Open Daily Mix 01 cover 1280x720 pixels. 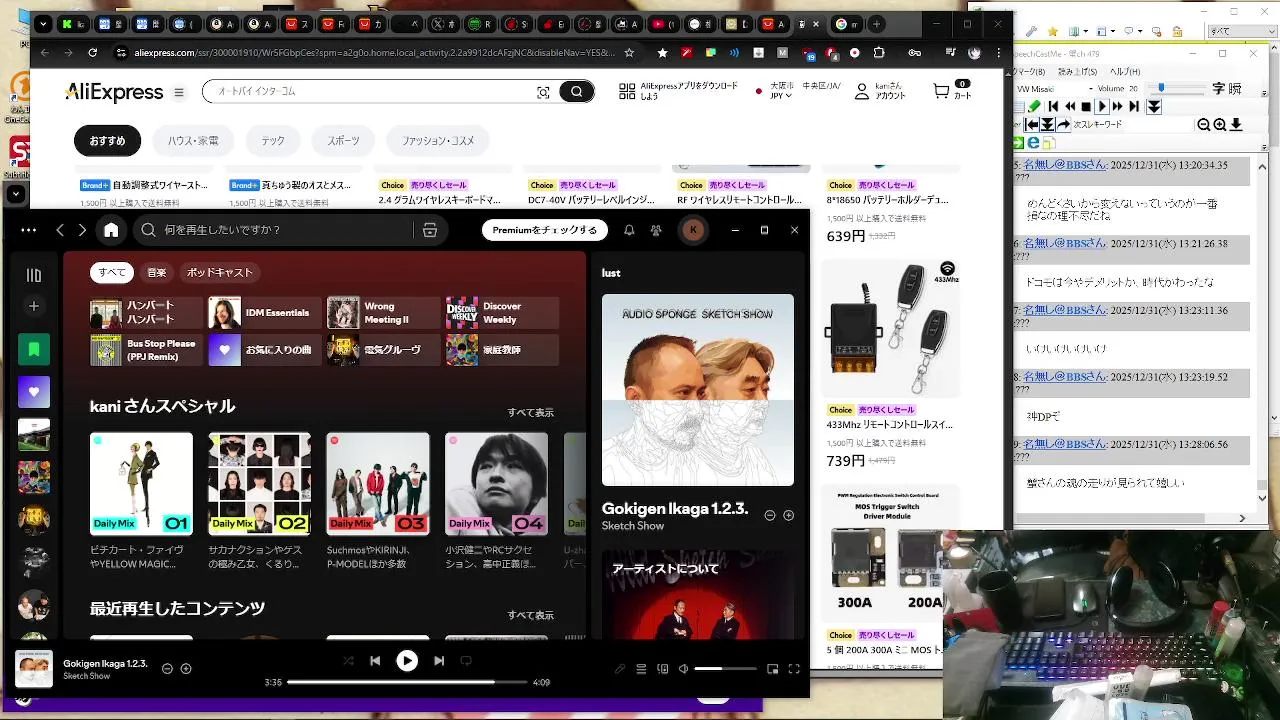point(141,484)
